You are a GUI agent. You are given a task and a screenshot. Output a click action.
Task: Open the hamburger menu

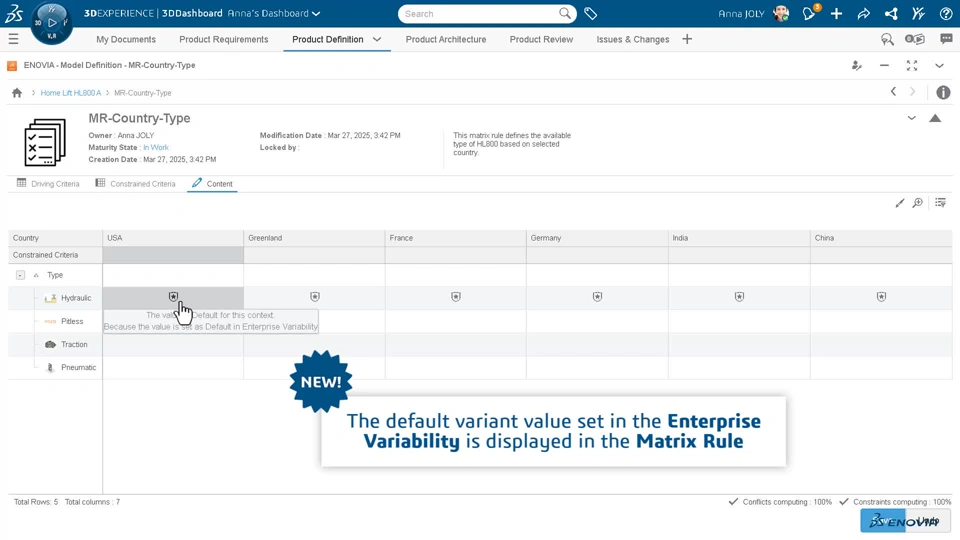tap(13, 39)
